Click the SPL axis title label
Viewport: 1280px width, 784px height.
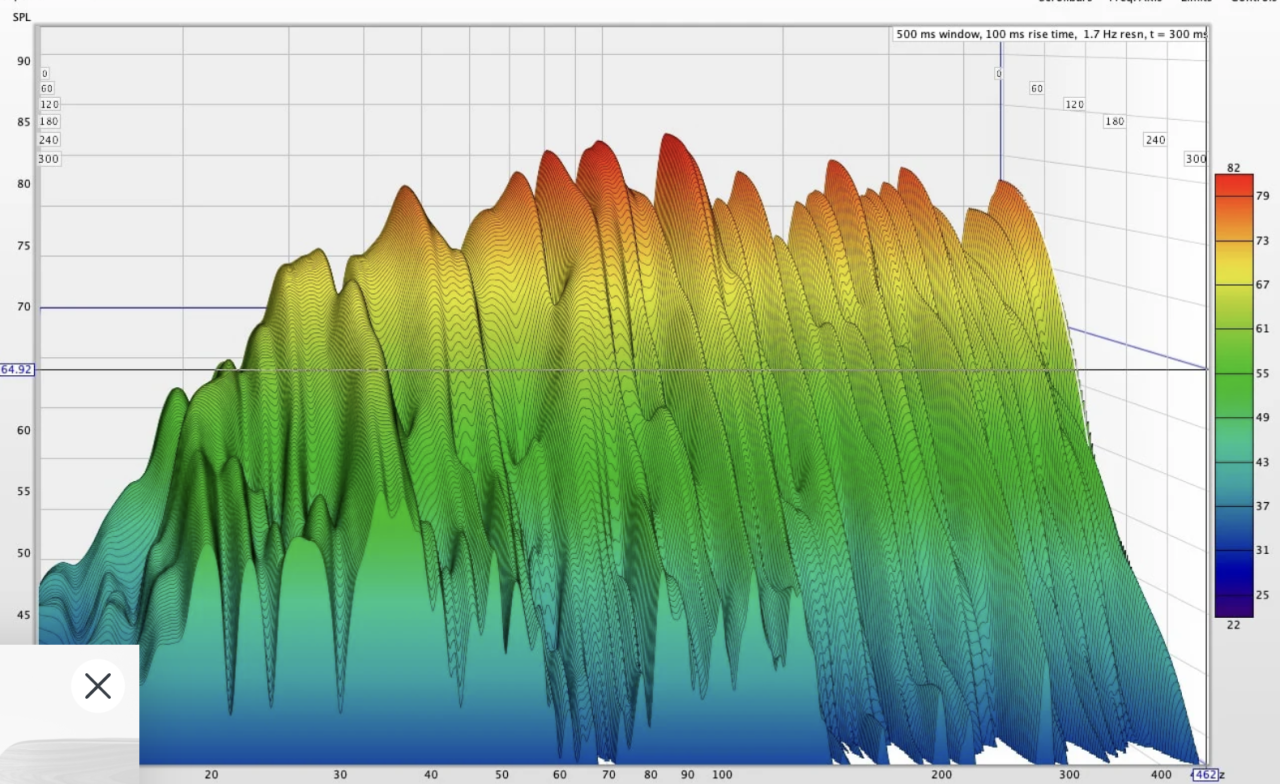22,16
